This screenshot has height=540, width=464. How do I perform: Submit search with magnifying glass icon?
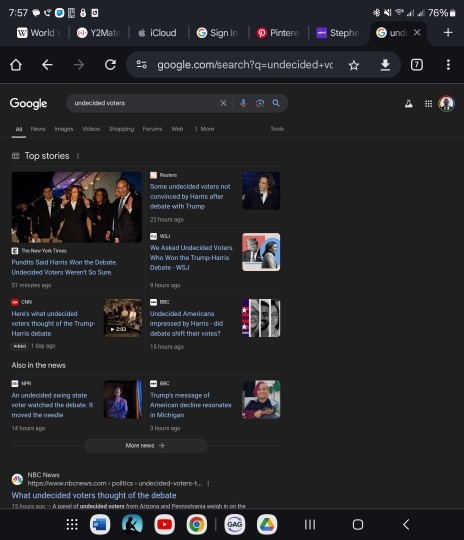pyautogui.click(x=276, y=103)
